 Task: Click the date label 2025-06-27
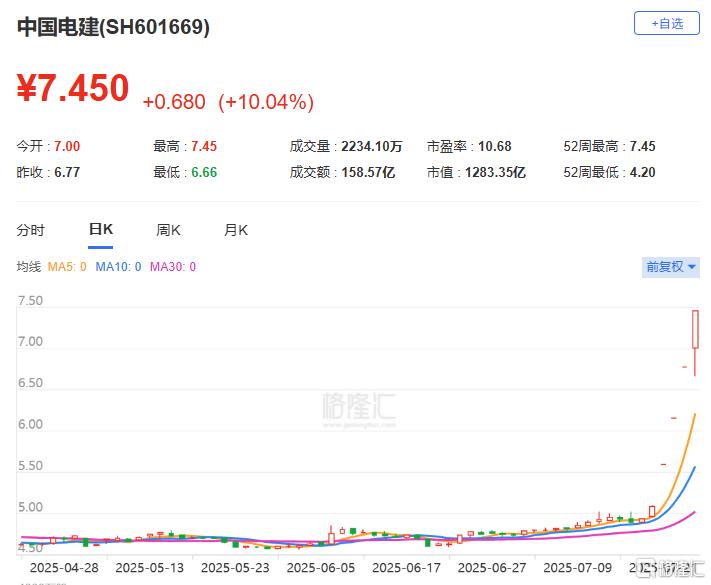492,568
